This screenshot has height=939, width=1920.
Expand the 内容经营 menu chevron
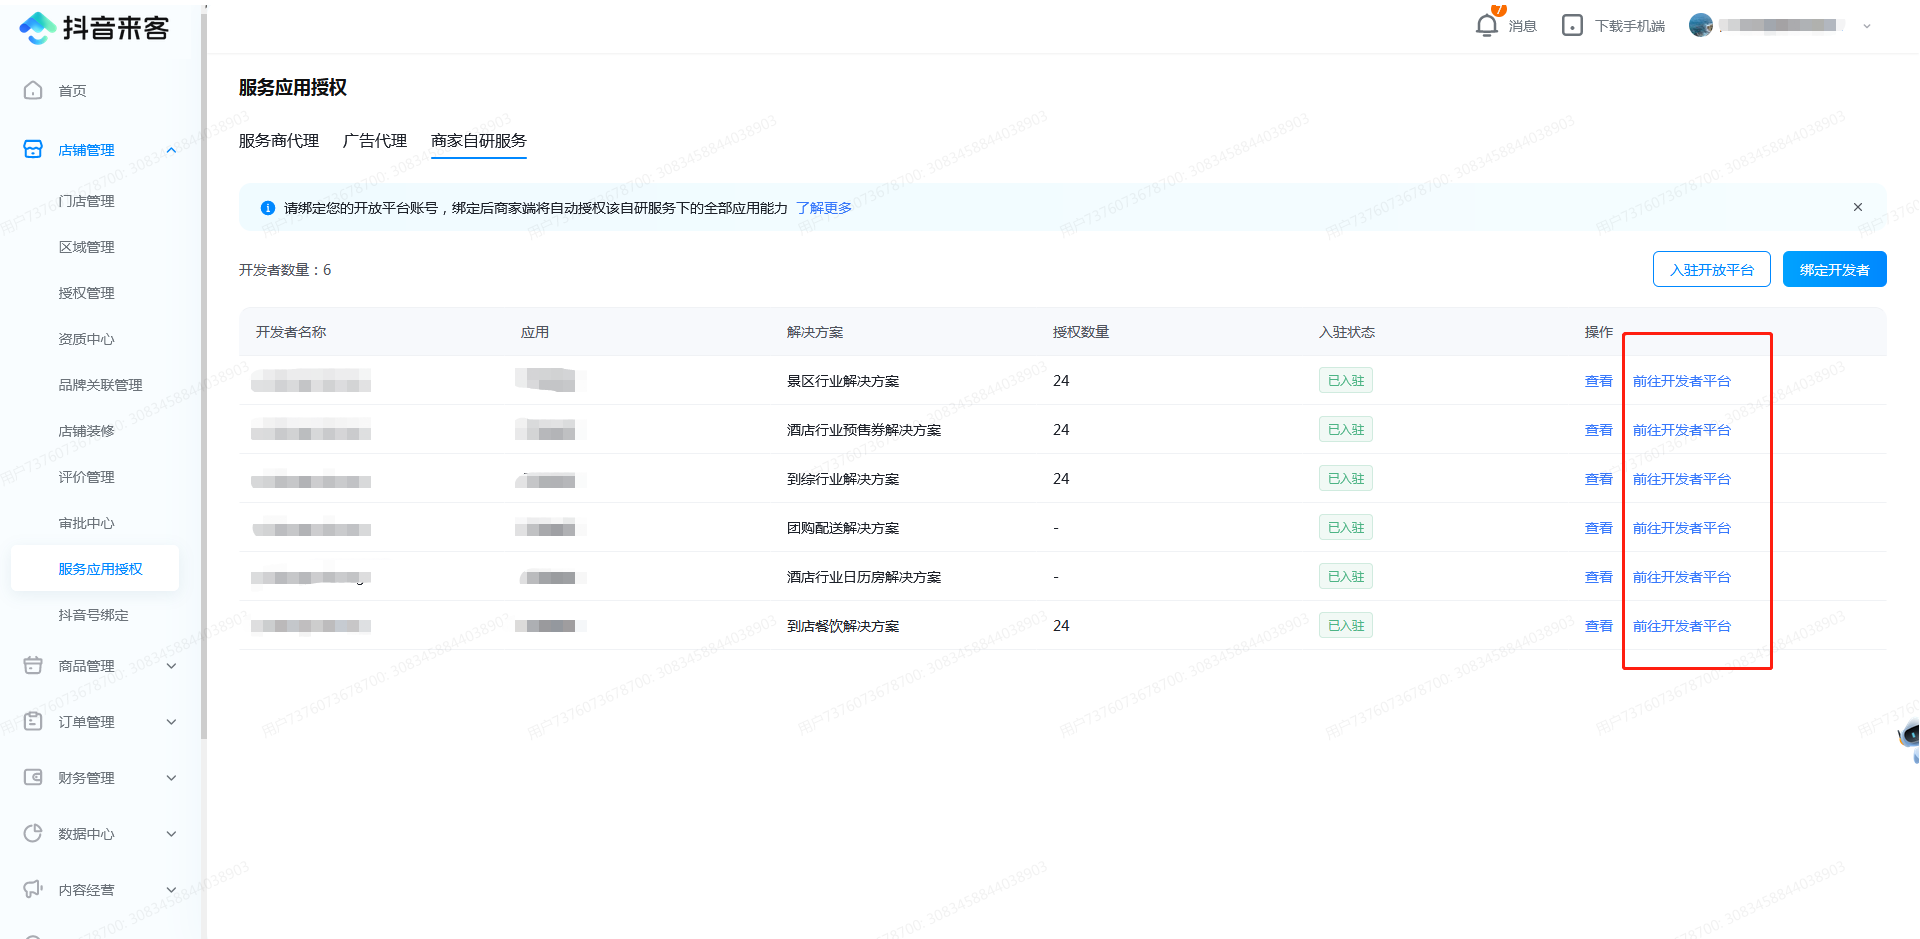(x=171, y=890)
